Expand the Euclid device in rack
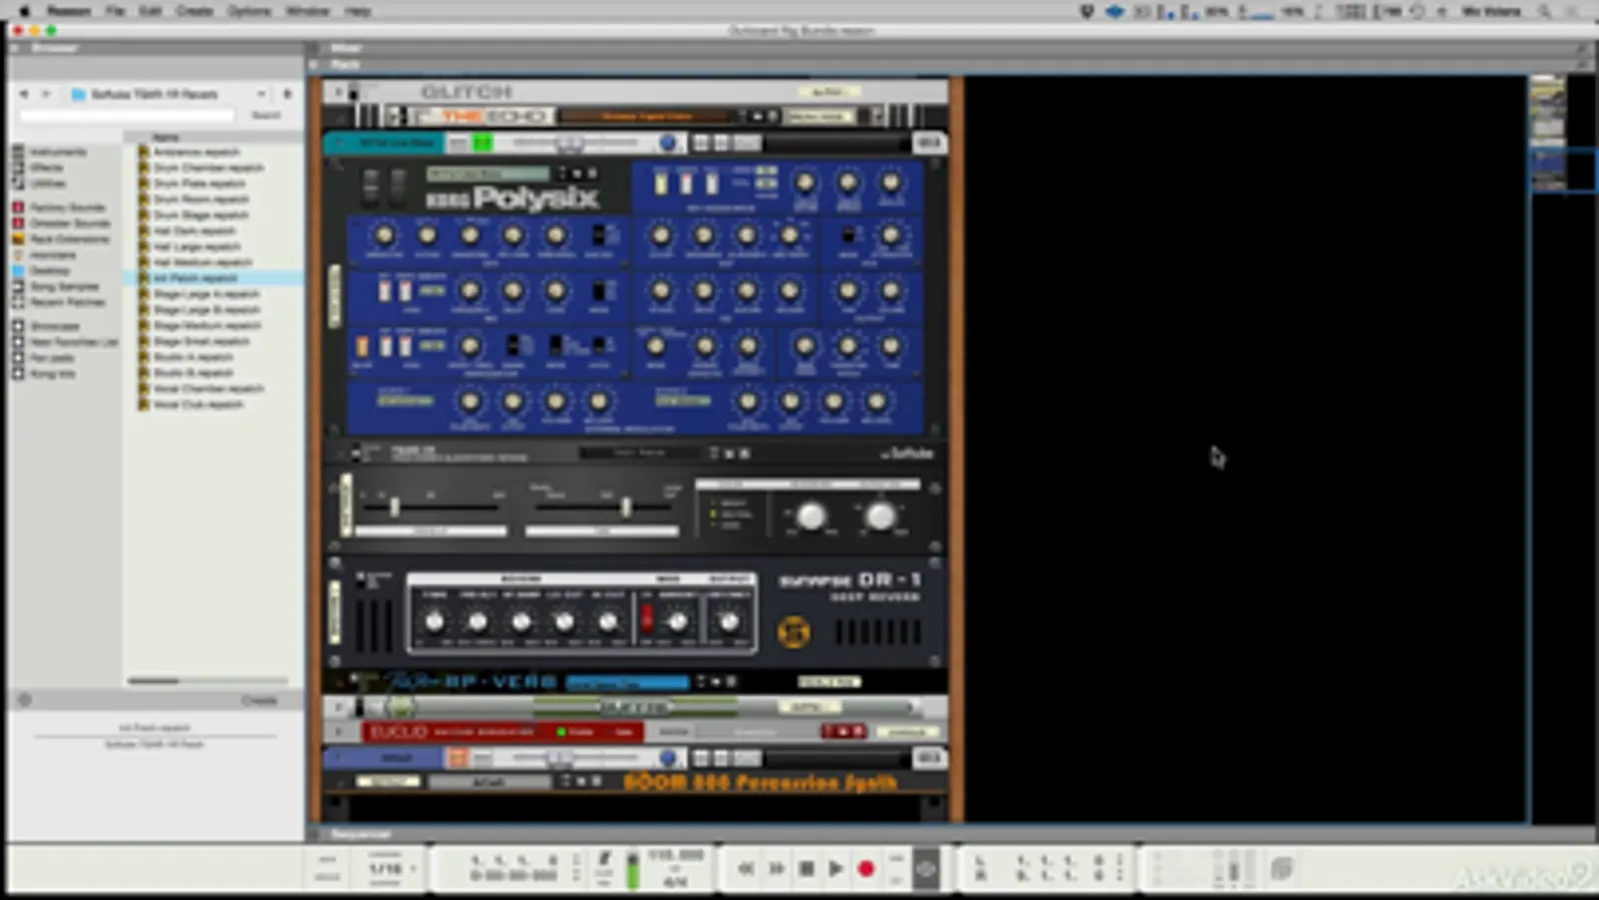The height and width of the screenshot is (900, 1599). [x=338, y=732]
